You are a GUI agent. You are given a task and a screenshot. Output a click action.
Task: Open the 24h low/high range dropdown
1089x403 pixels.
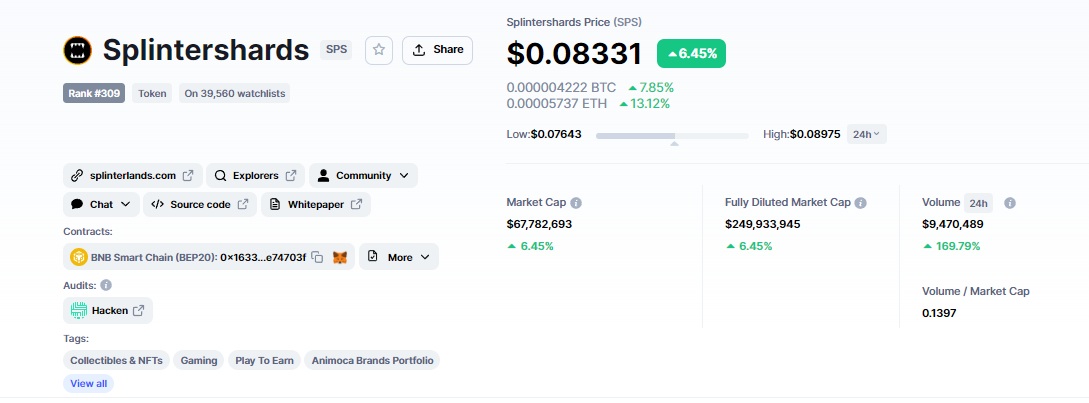click(x=866, y=134)
